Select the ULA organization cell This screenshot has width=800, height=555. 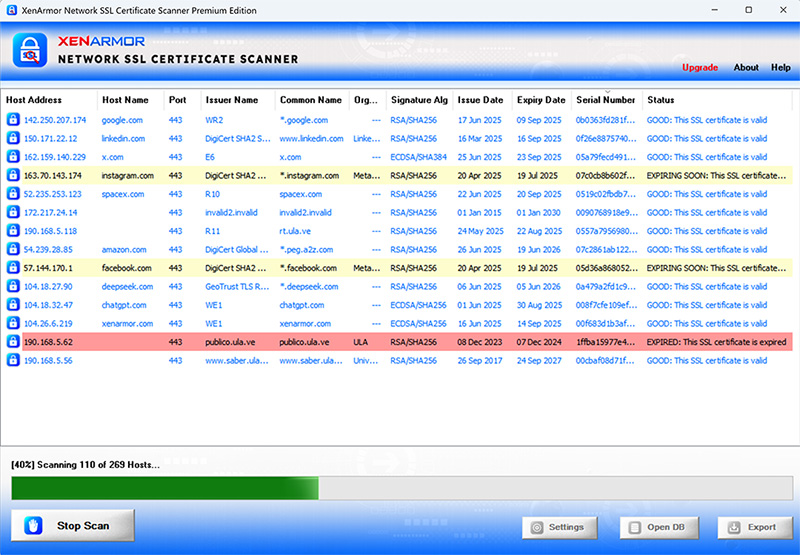click(x=360, y=342)
